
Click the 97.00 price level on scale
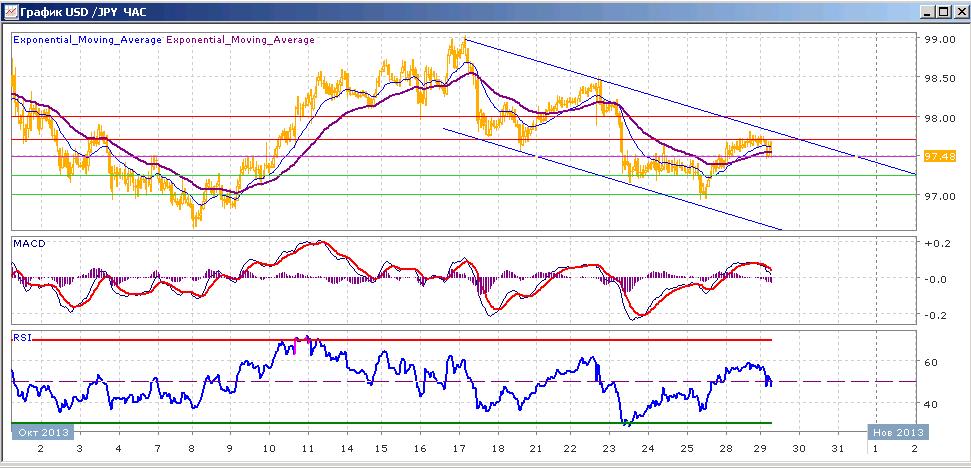tap(939, 196)
